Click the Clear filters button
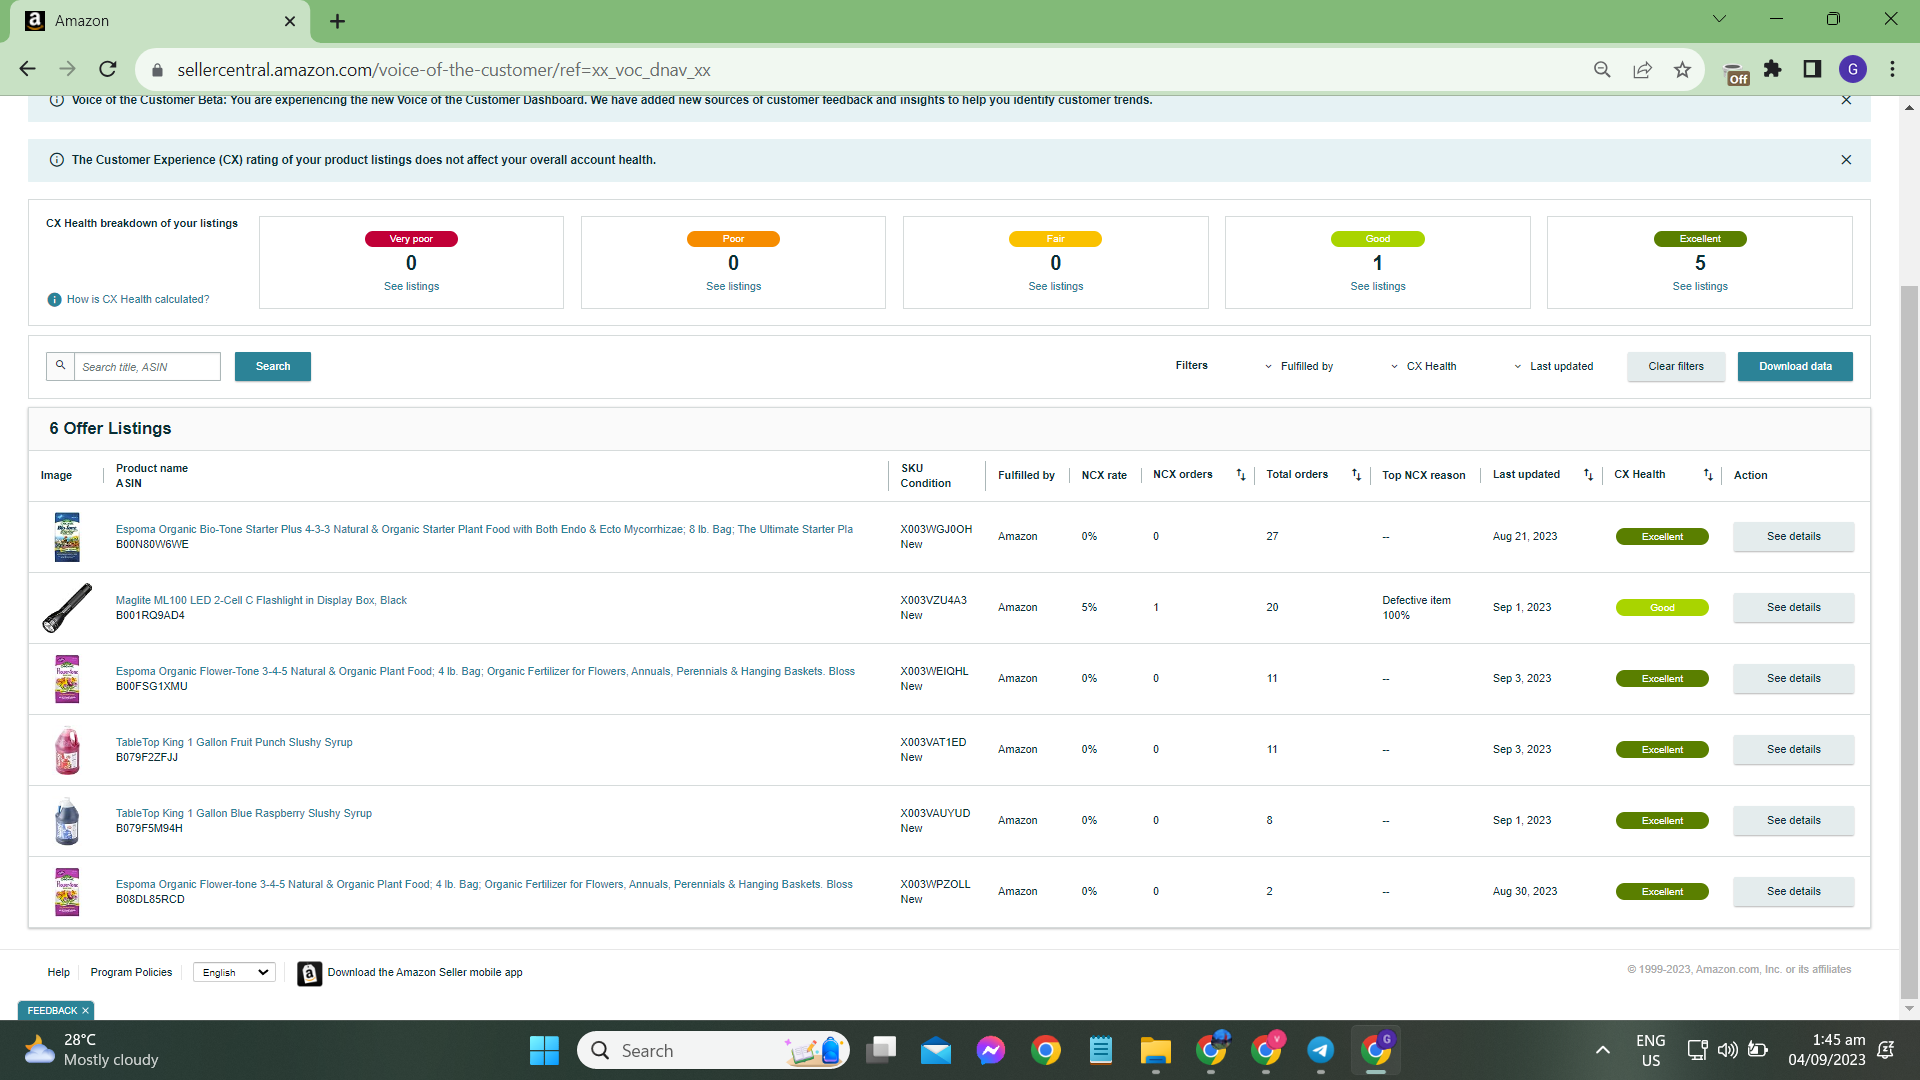This screenshot has width=1920, height=1080. point(1676,367)
